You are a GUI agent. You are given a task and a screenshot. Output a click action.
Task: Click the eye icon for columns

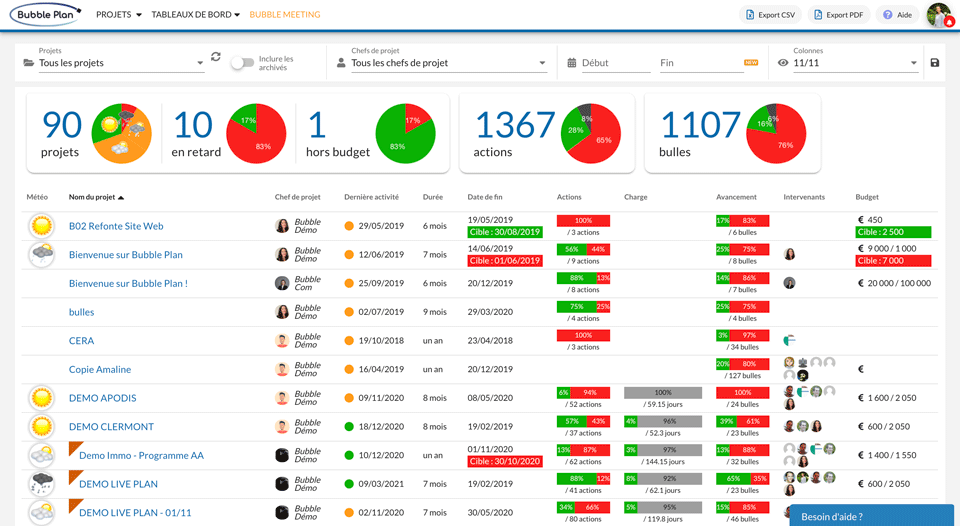(782, 62)
